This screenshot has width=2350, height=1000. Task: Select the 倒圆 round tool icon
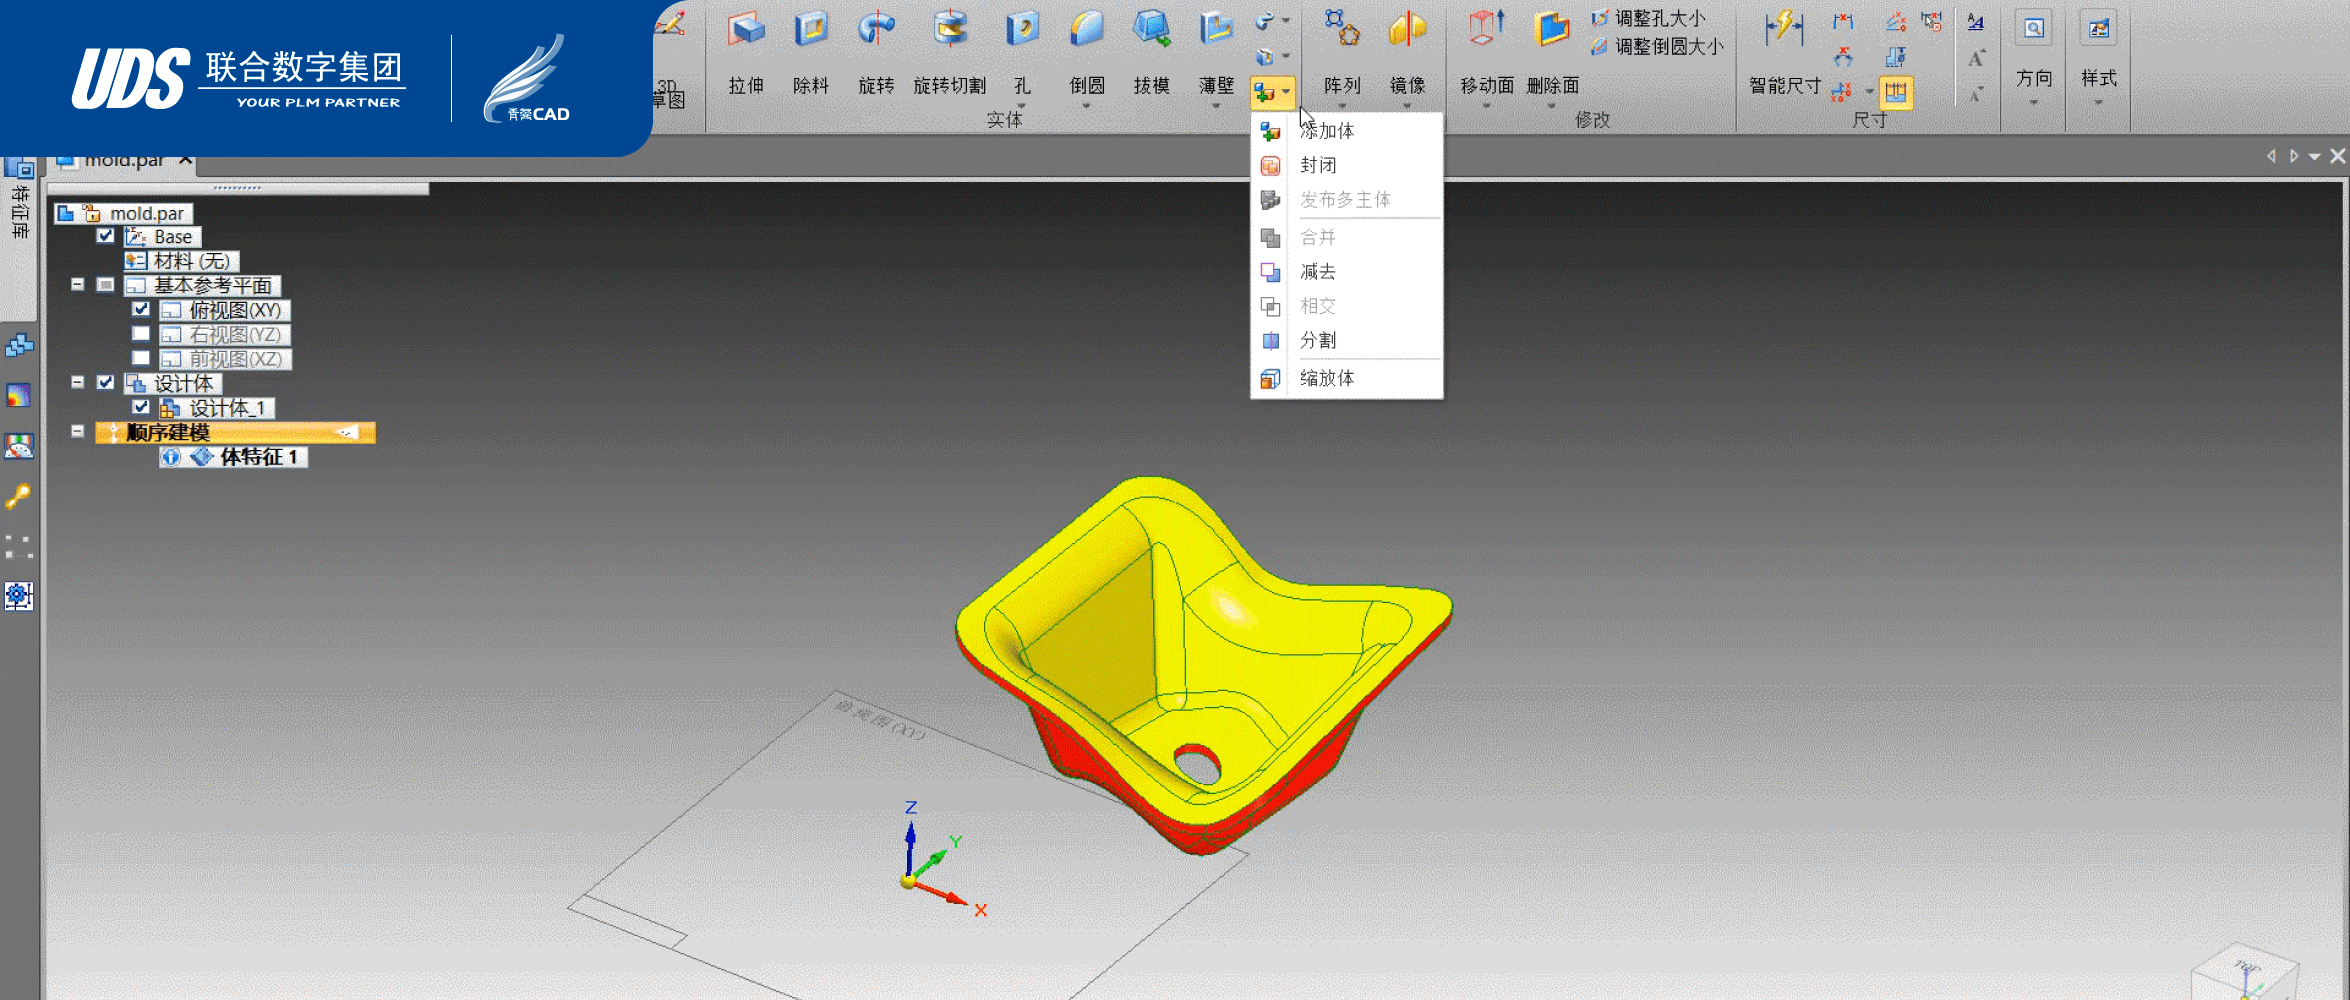[1086, 30]
